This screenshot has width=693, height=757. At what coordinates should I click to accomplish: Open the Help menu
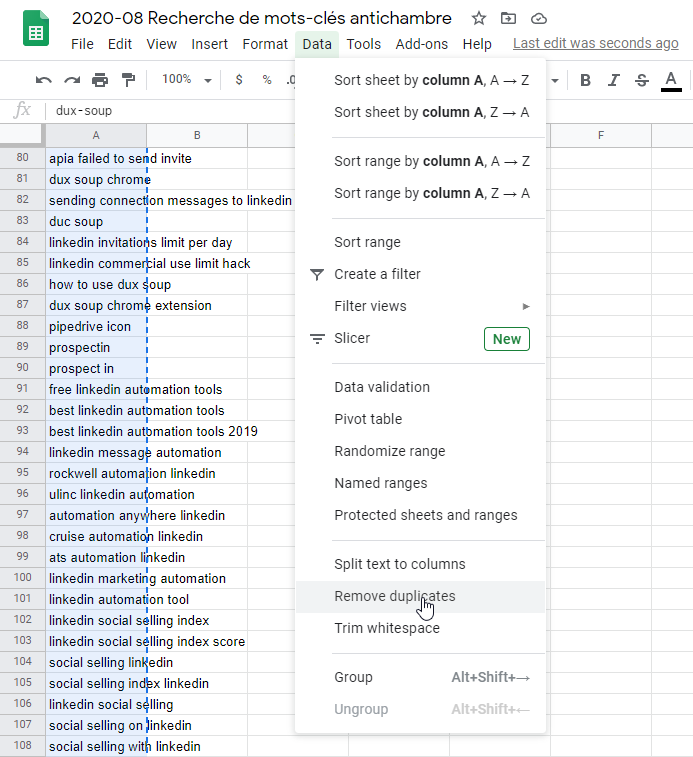click(x=477, y=44)
